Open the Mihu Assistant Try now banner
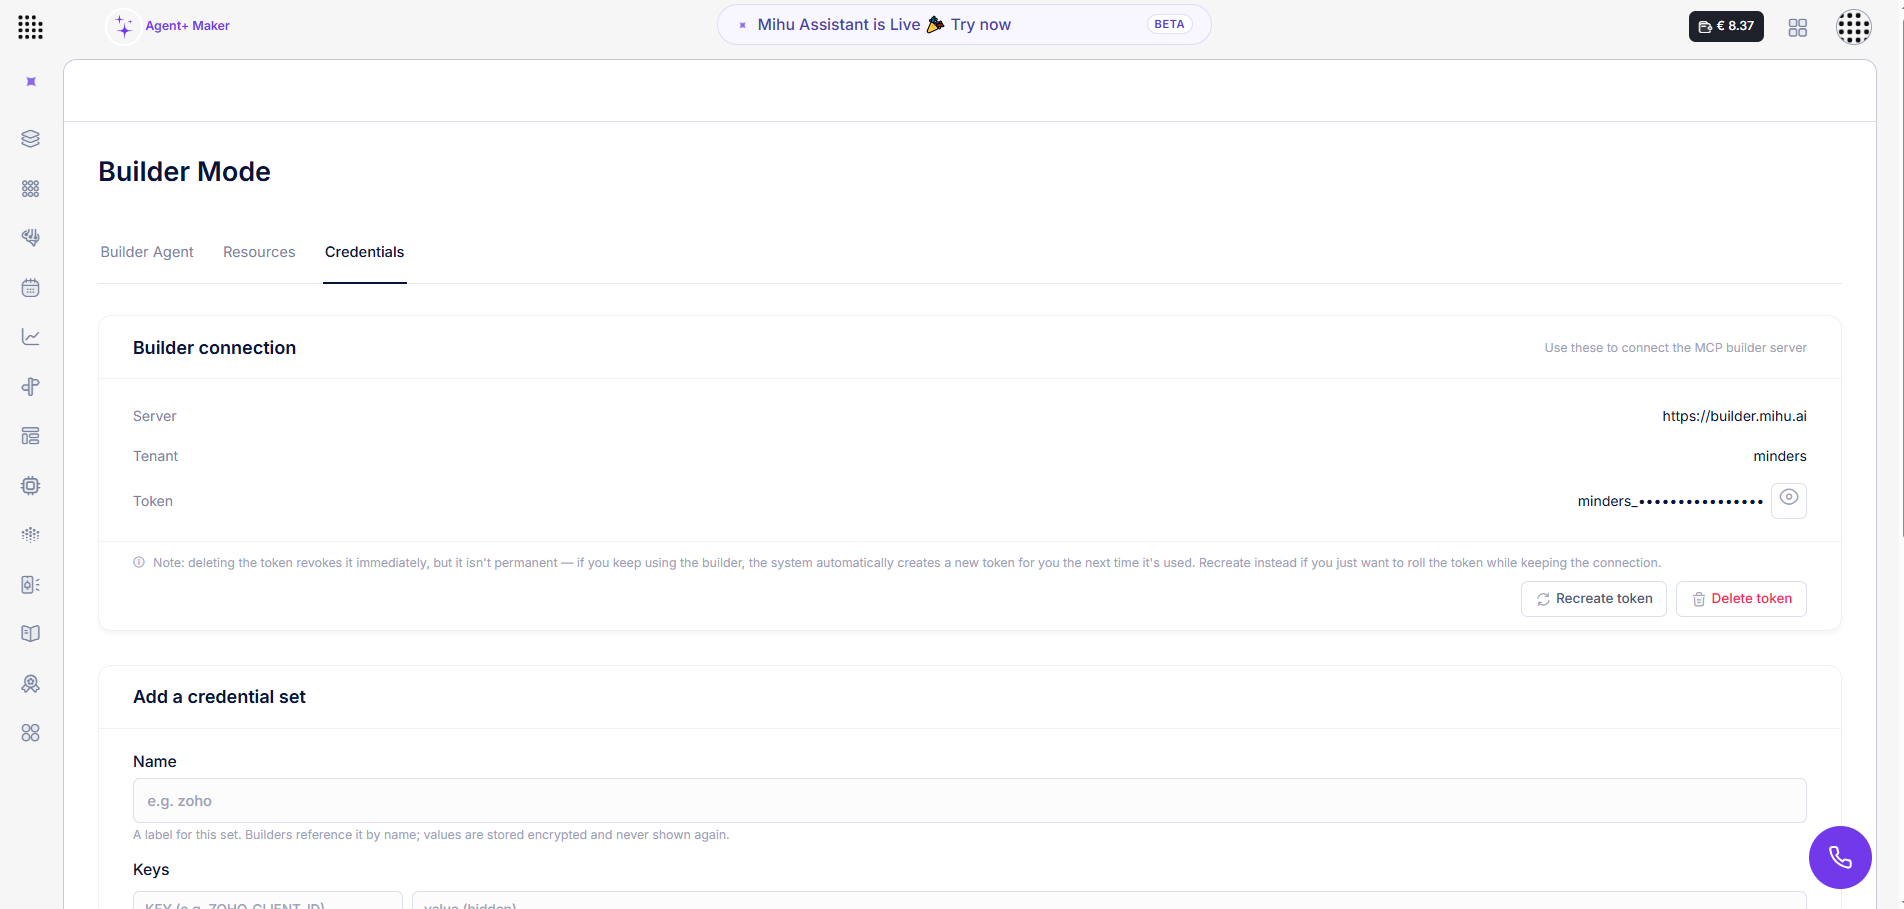The width and height of the screenshot is (1904, 909). tap(964, 25)
